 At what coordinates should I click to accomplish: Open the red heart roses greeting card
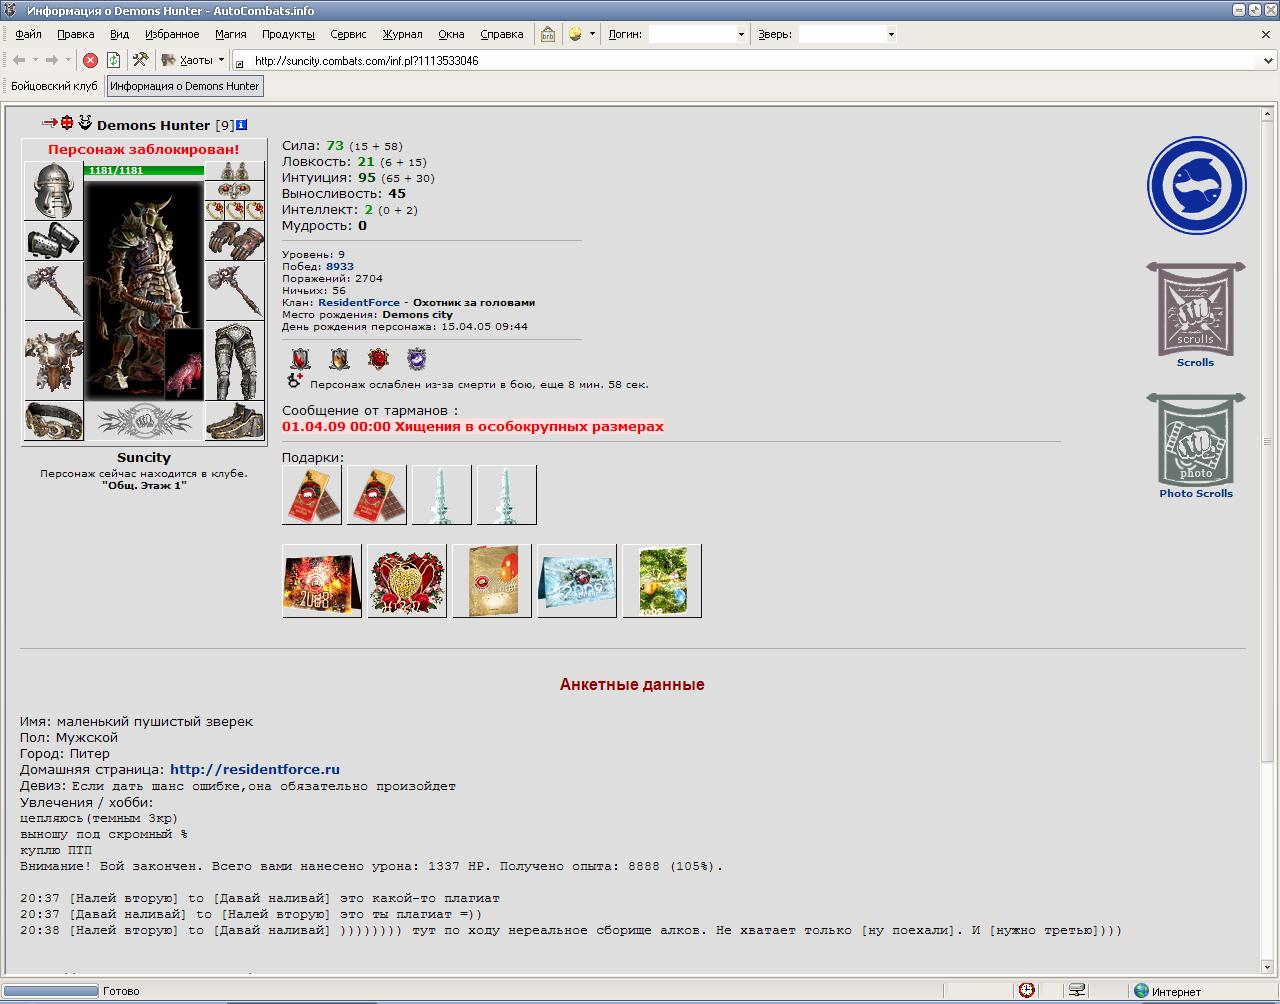[407, 581]
